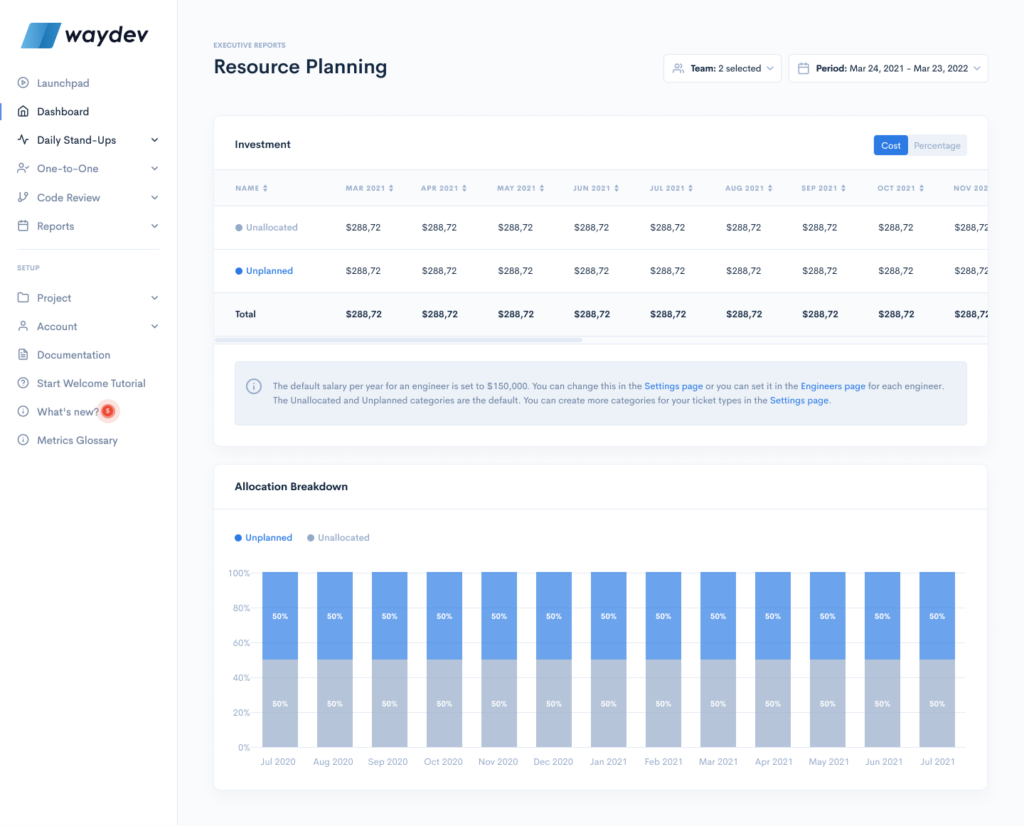1024x826 pixels.
Task: Open the Documentation page
Action: coord(22,354)
